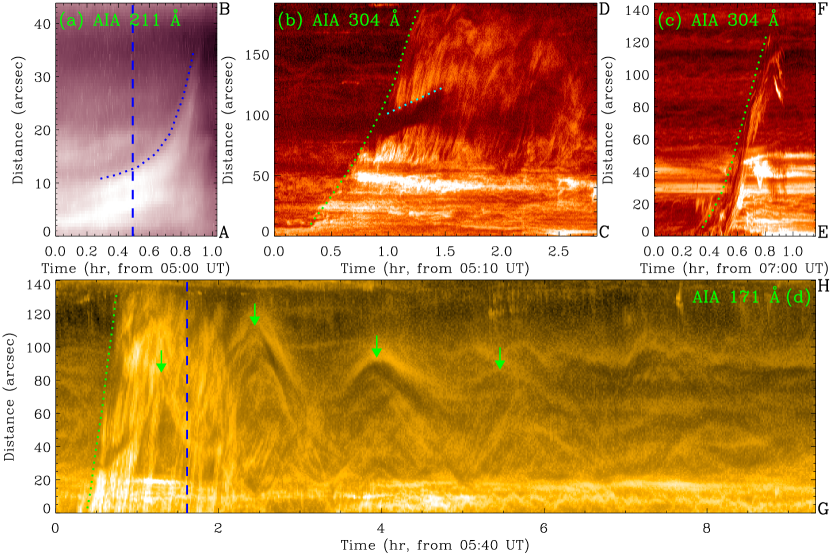Click corner letter "D" beside panel (b)

(x=604, y=10)
